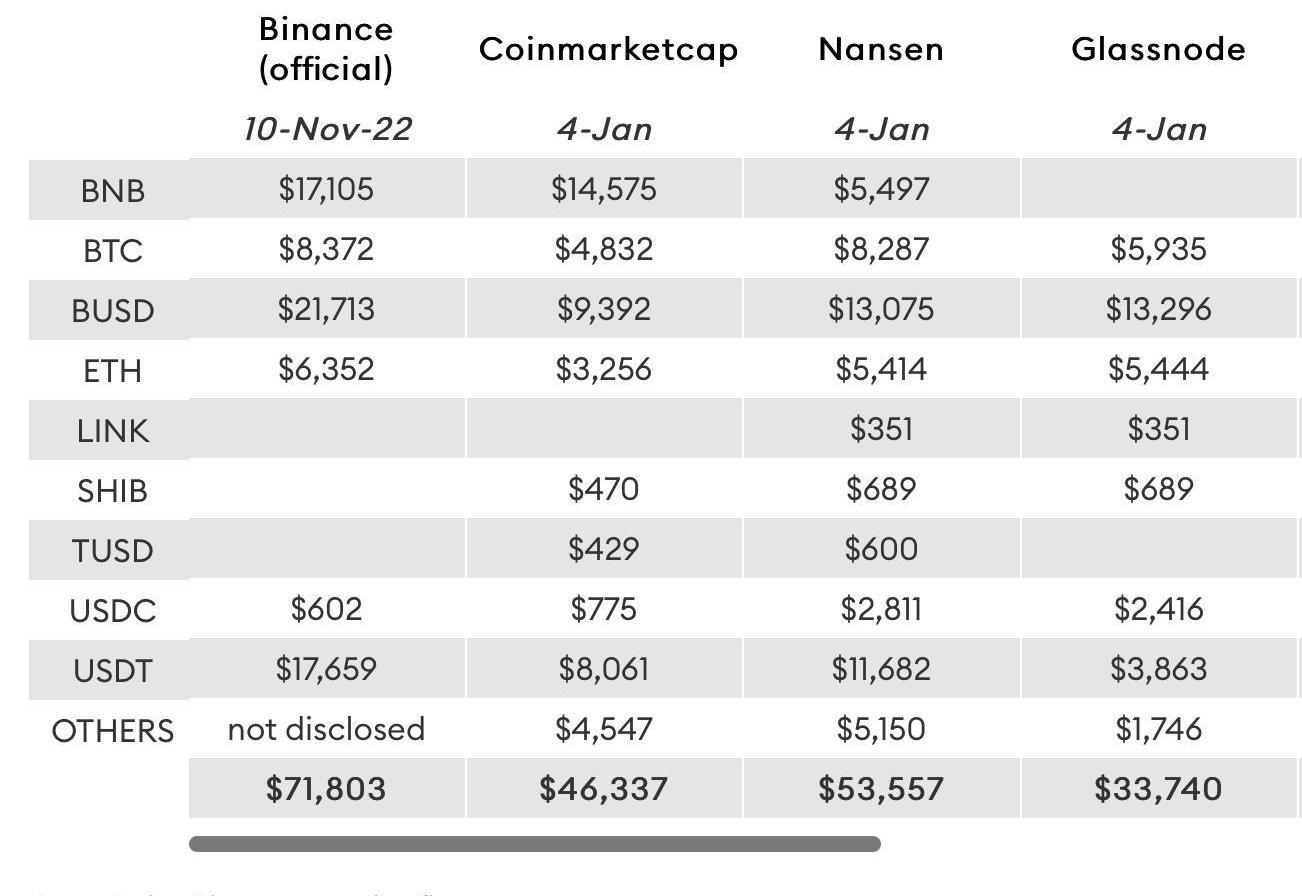The width and height of the screenshot is (1302, 896).
Task: Click the TUSD row label
Action: click(112, 550)
